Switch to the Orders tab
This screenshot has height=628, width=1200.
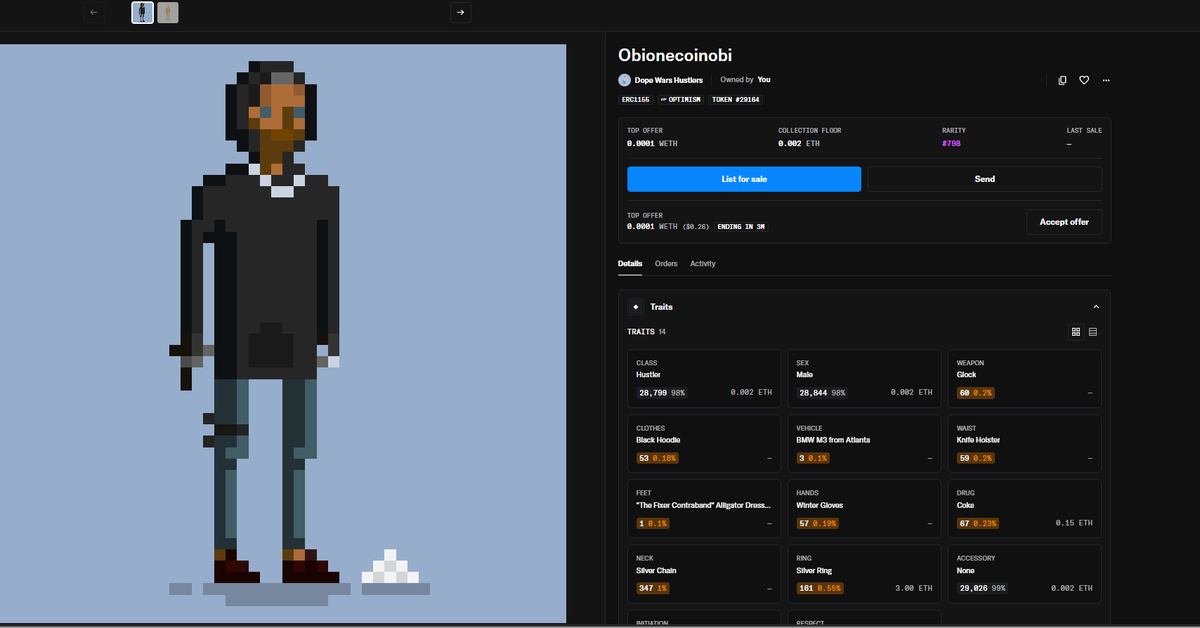point(666,263)
